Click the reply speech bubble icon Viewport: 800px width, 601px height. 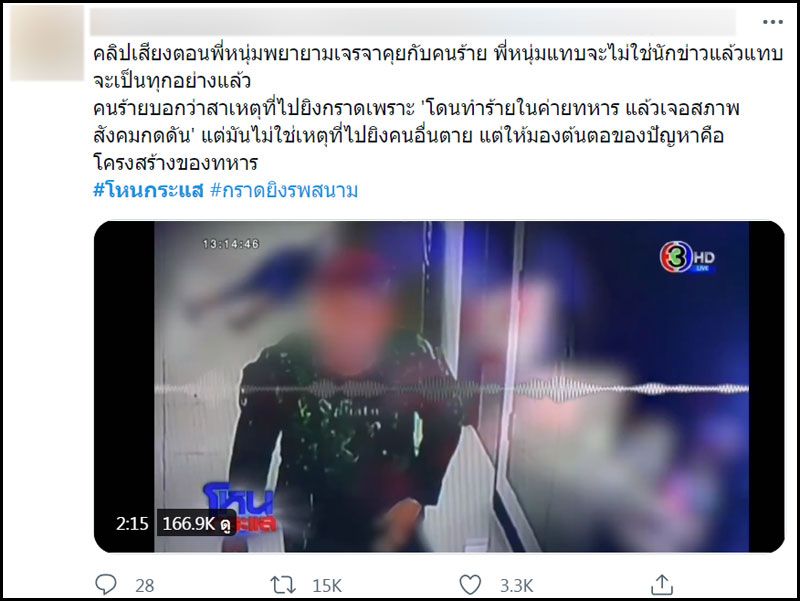tap(106, 585)
